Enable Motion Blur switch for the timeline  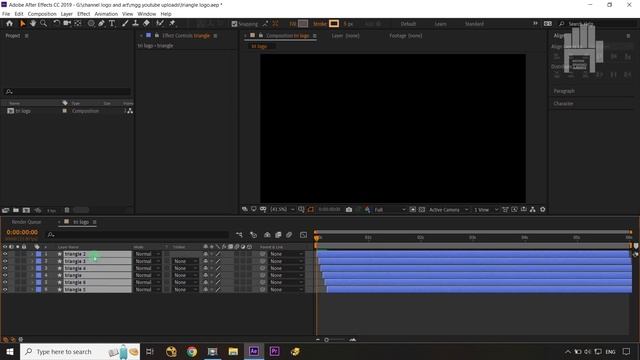pos(289,235)
